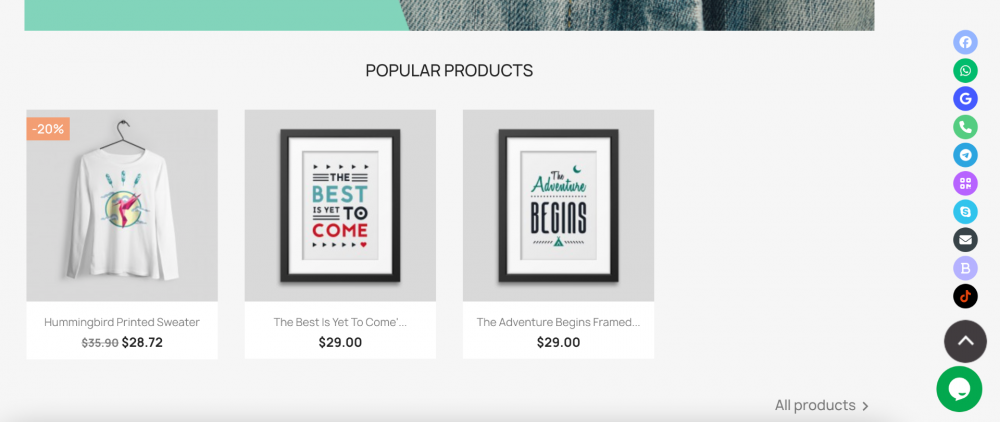Click The Best Is Yet To Come poster image
Viewport: 1000px width, 422px height.
click(340, 205)
